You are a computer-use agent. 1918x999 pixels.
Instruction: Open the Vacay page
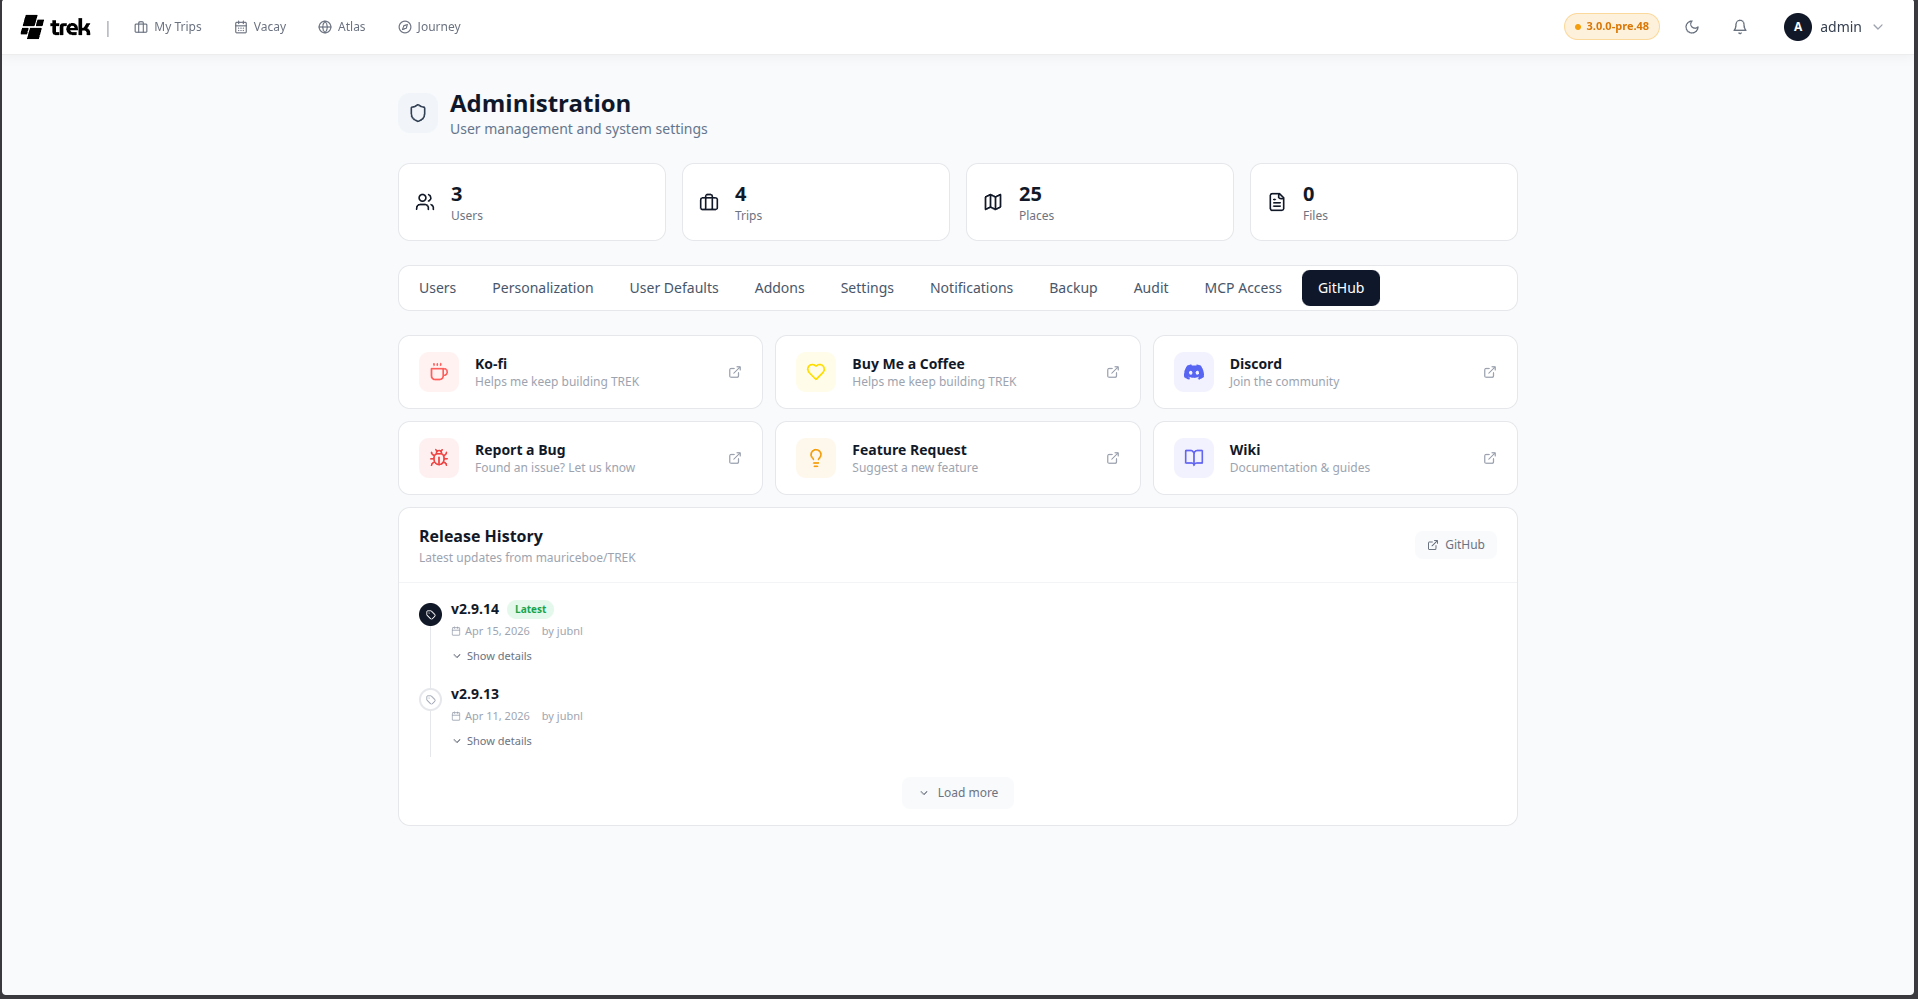(x=260, y=27)
